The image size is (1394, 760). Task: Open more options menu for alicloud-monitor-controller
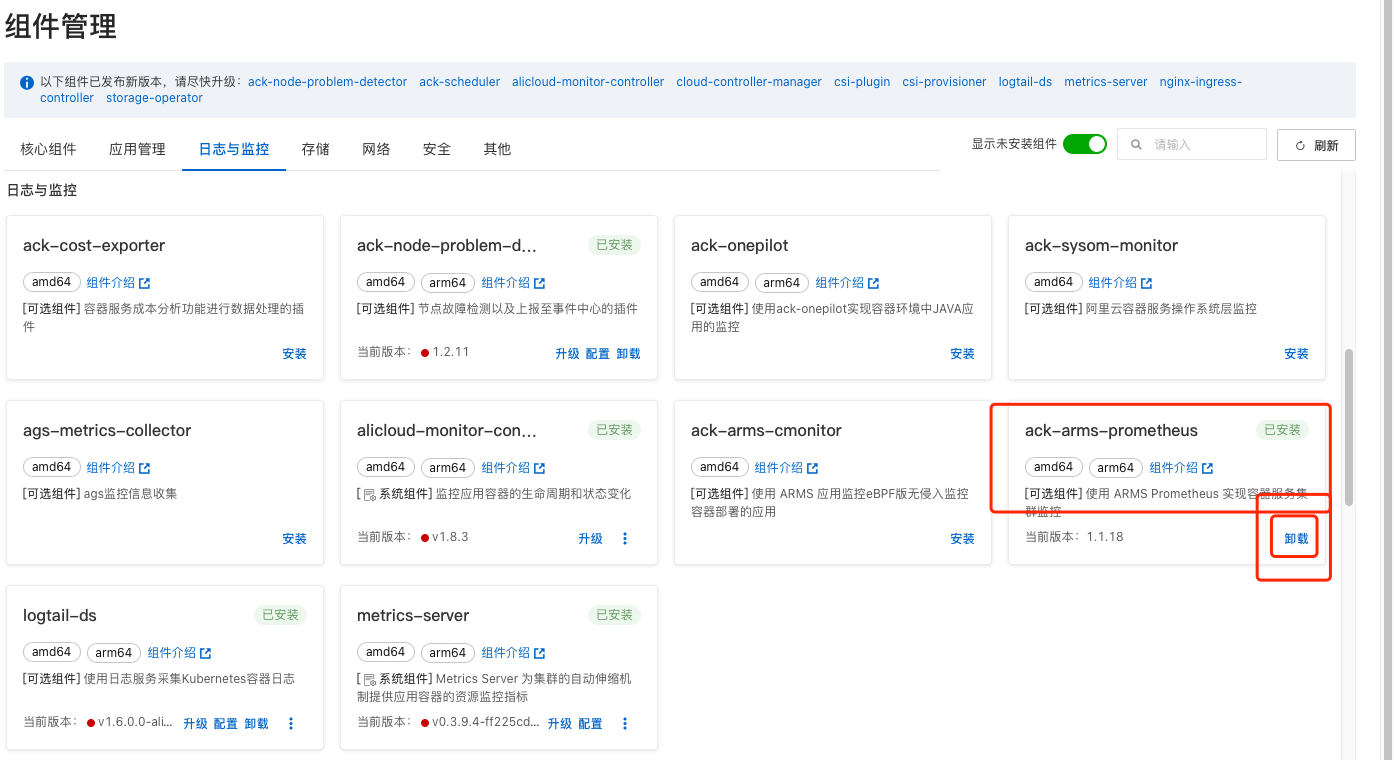625,538
